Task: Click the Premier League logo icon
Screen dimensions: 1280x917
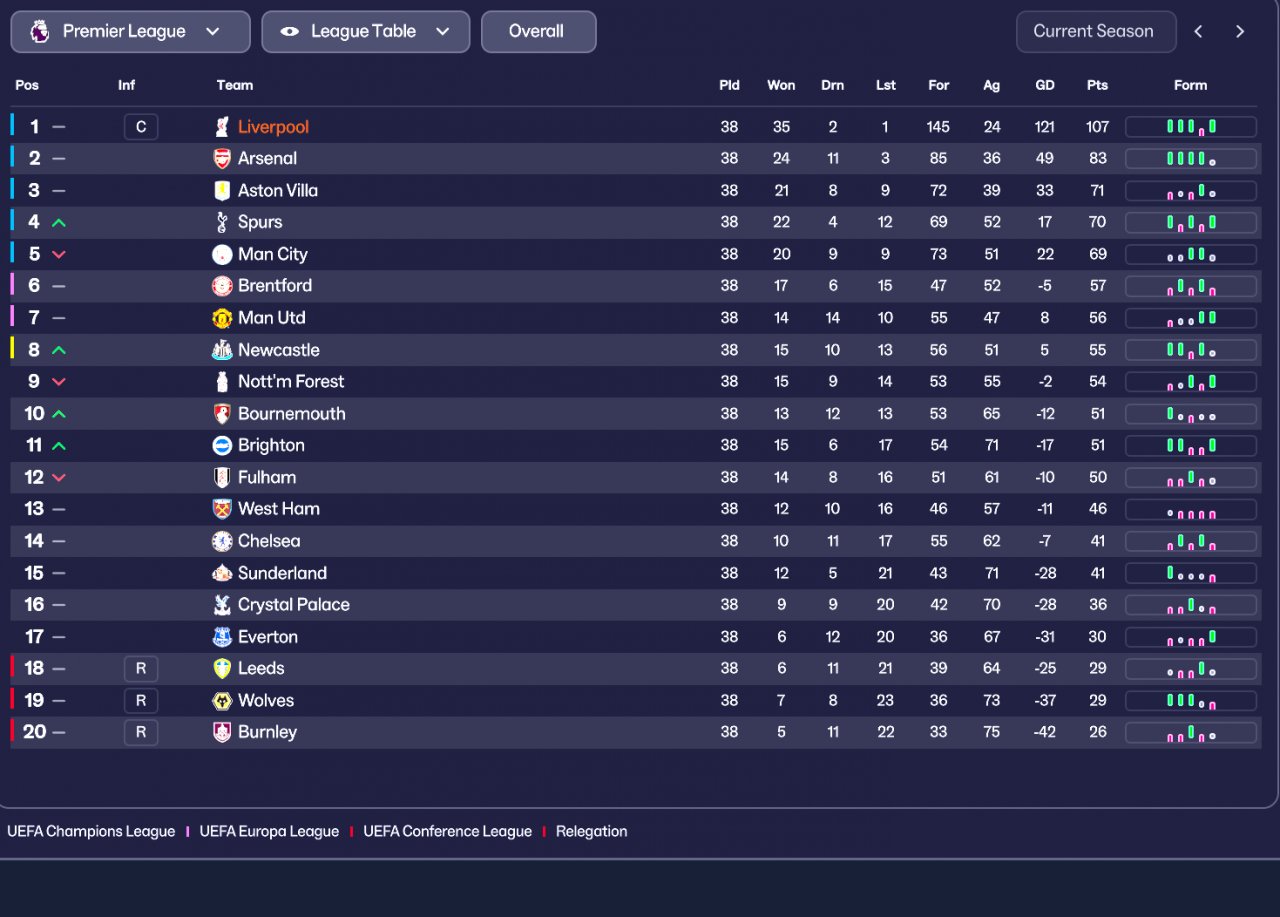Action: (x=39, y=32)
